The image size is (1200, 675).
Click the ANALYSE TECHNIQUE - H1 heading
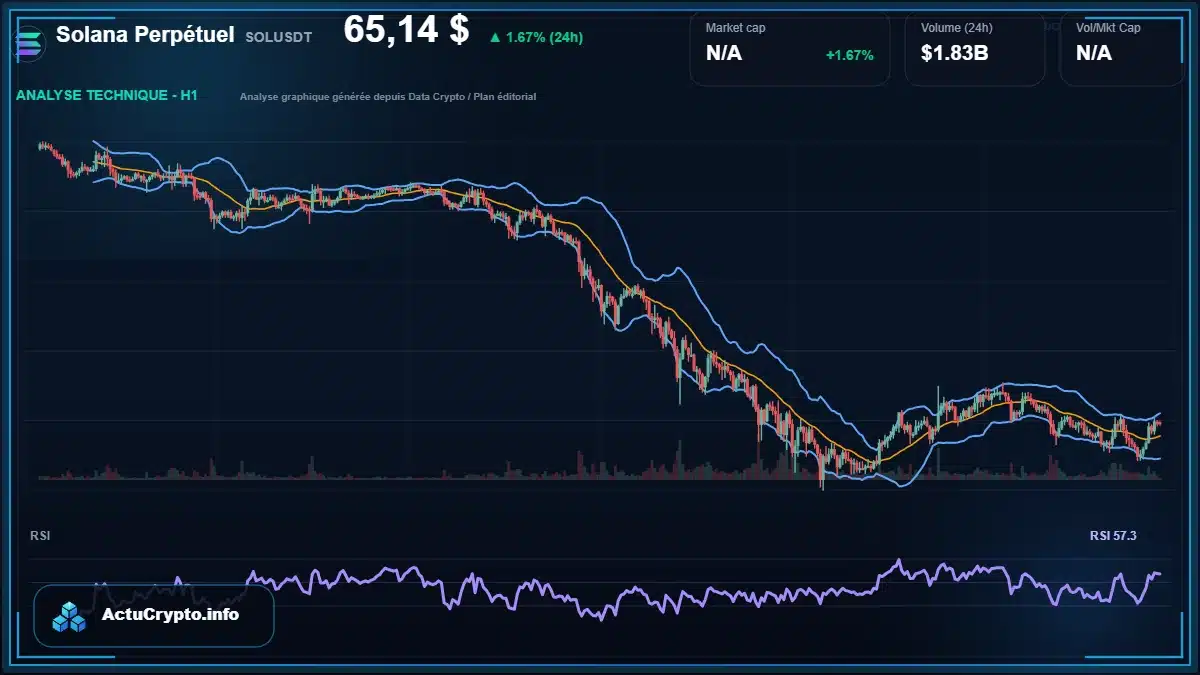[x=107, y=96]
